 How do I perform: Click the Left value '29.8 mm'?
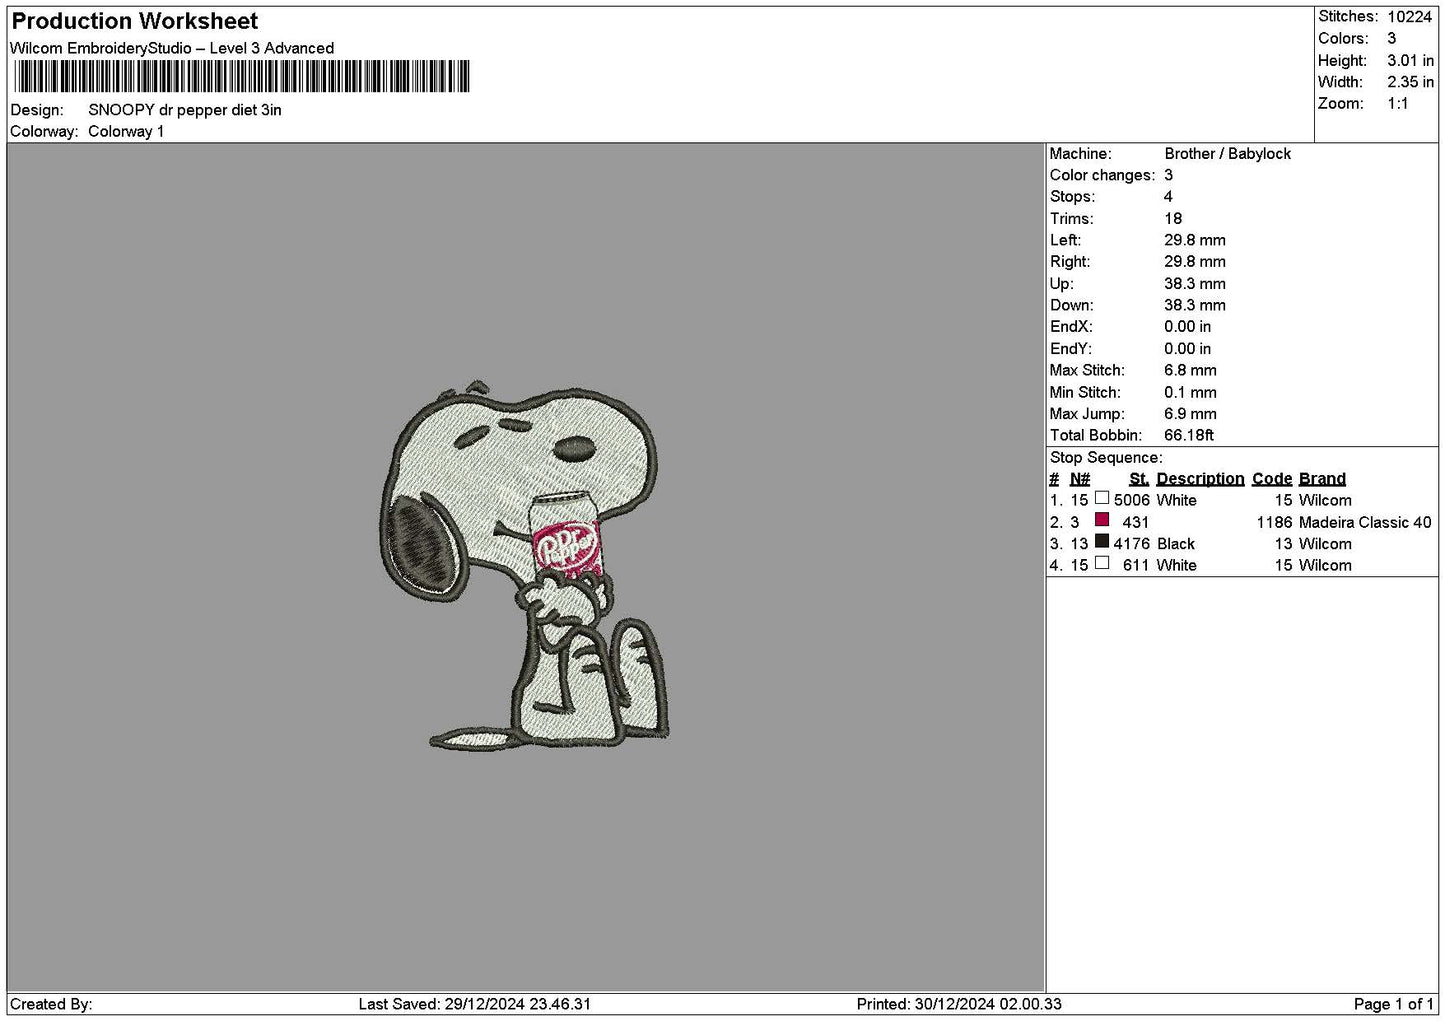pos(1195,240)
